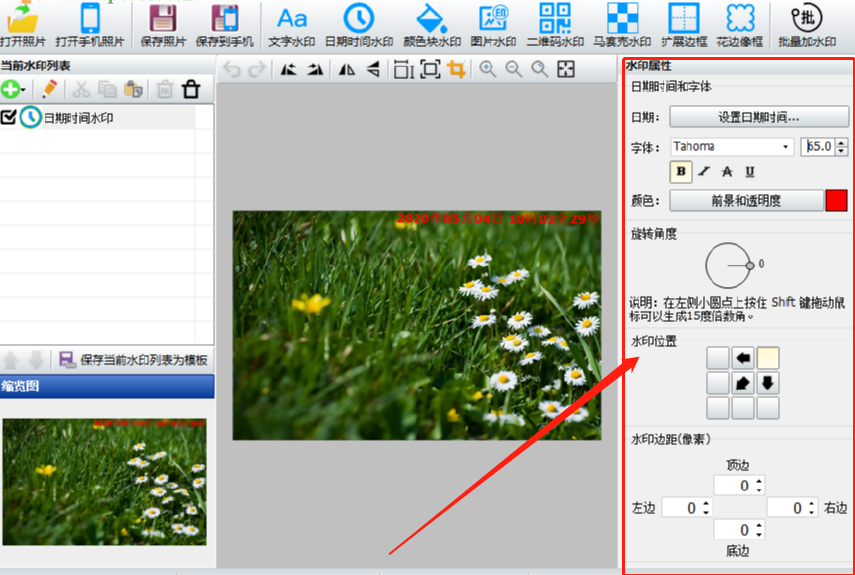Select middle-left watermark position
This screenshot has width=855, height=575.
(718, 383)
